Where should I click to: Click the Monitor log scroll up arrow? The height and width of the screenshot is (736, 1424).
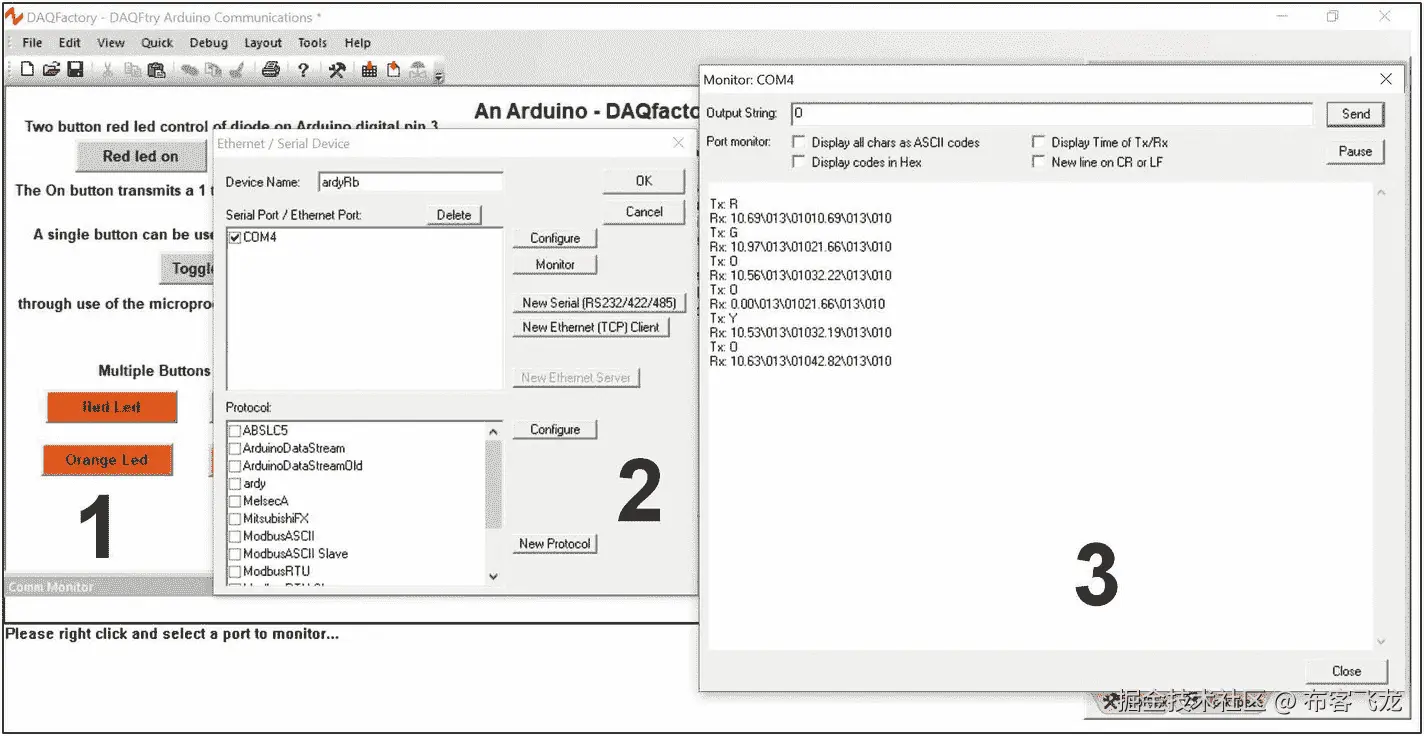1382,192
